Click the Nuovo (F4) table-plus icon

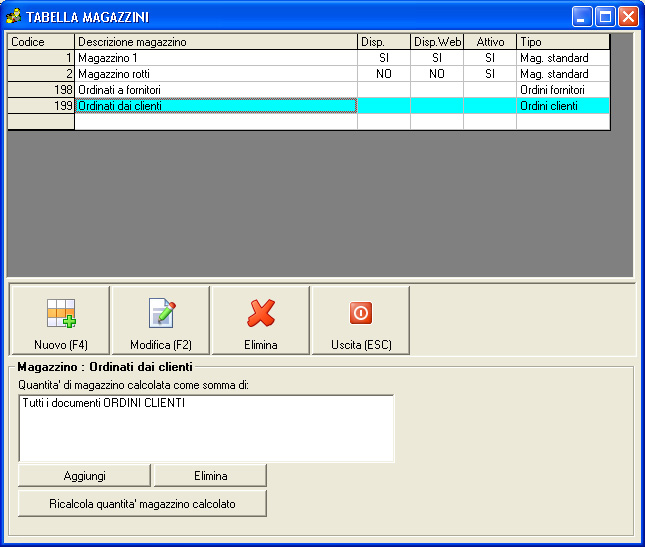(x=61, y=313)
